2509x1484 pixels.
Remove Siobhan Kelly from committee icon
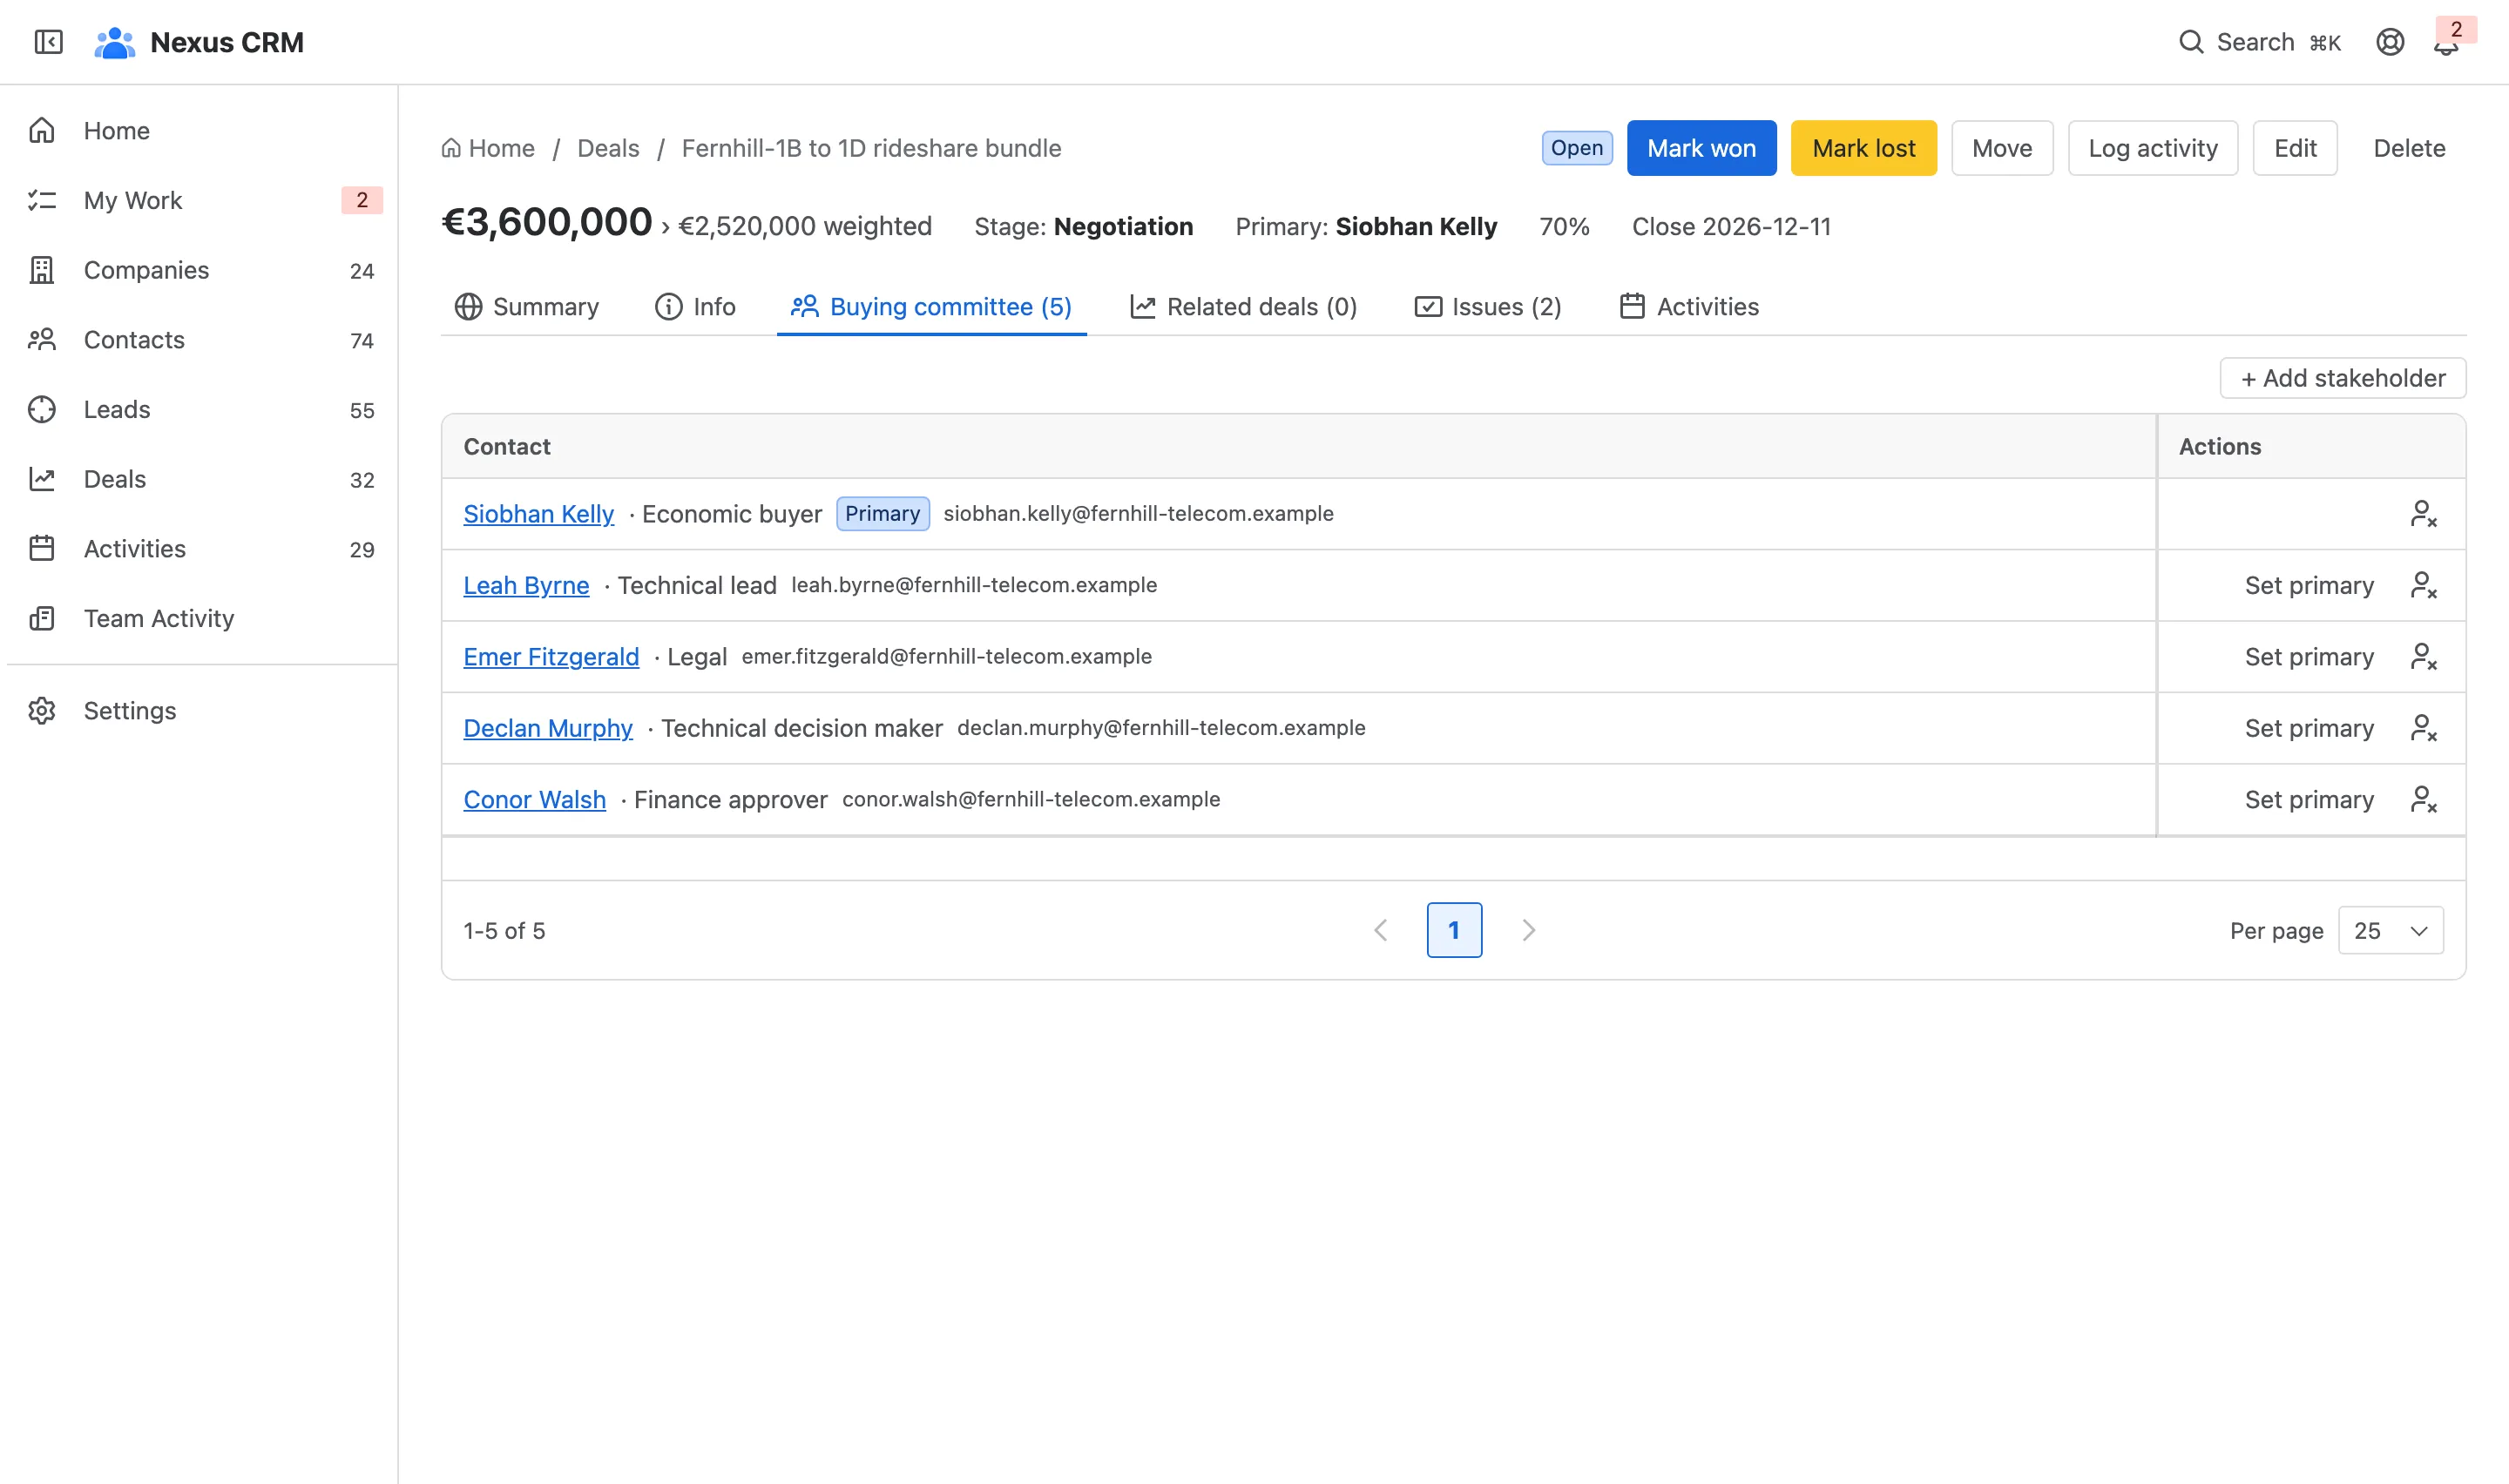click(x=2423, y=514)
